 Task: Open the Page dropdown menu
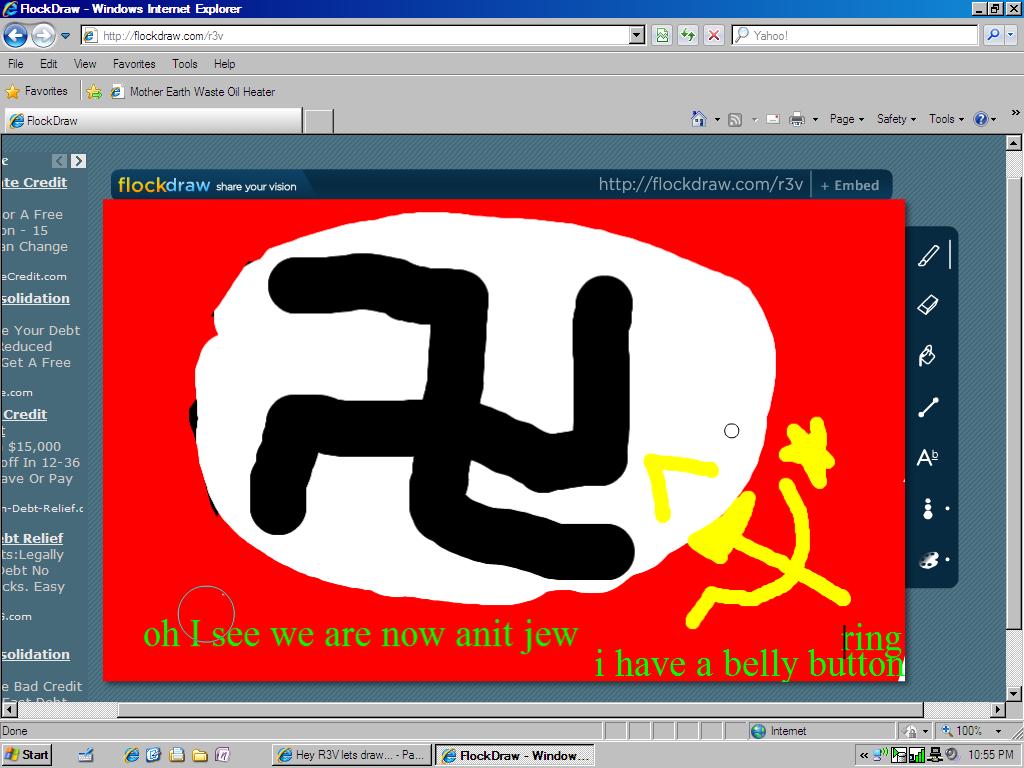(847, 119)
